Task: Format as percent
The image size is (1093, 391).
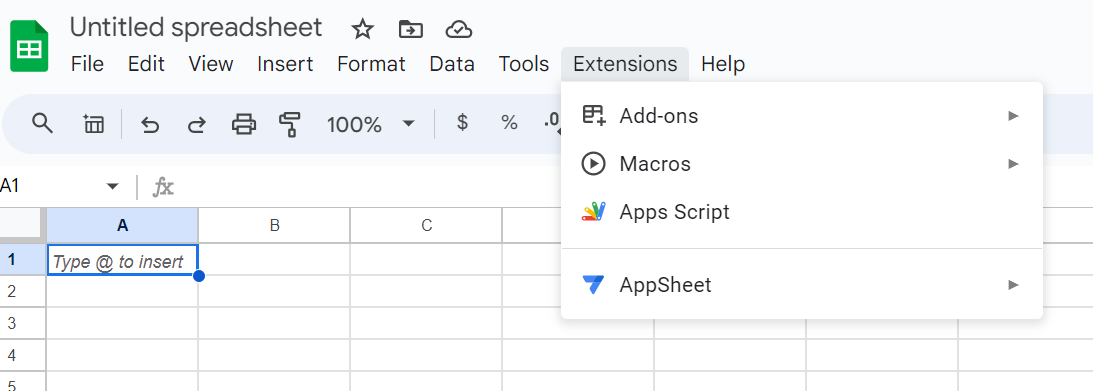Action: click(x=510, y=123)
